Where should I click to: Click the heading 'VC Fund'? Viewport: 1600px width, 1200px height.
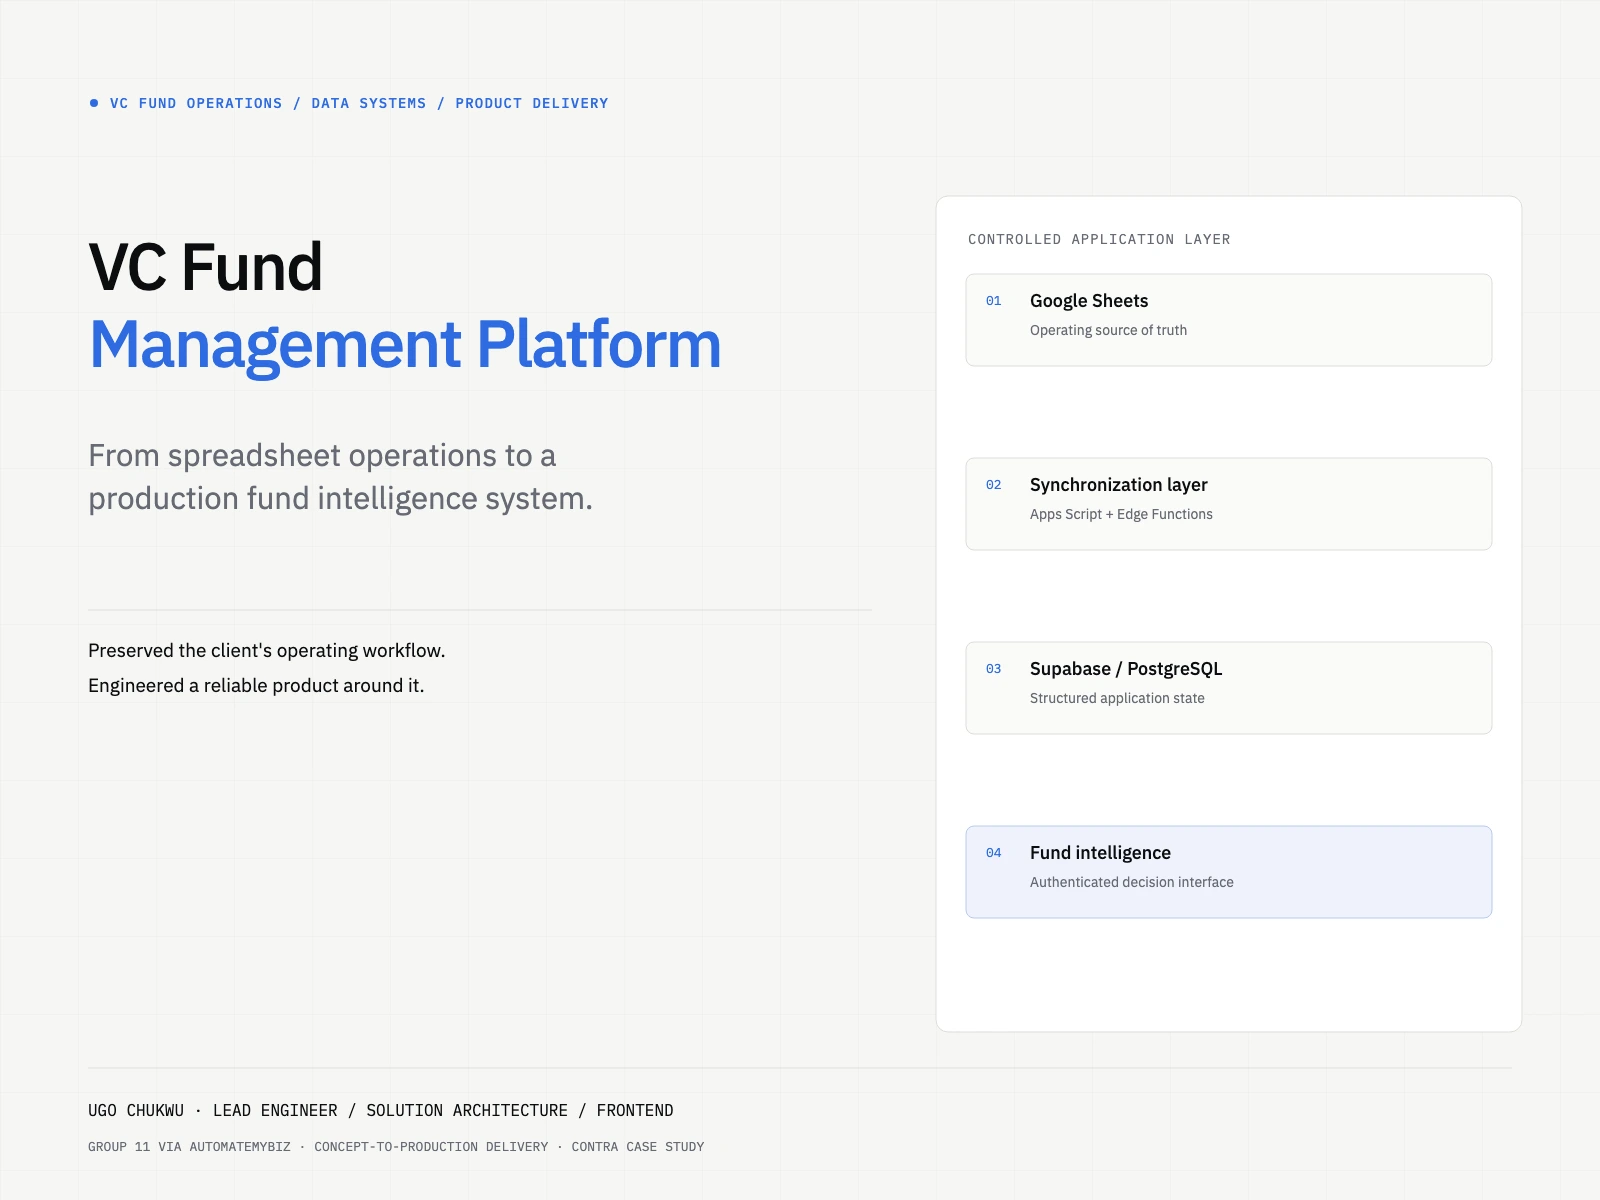tap(206, 268)
